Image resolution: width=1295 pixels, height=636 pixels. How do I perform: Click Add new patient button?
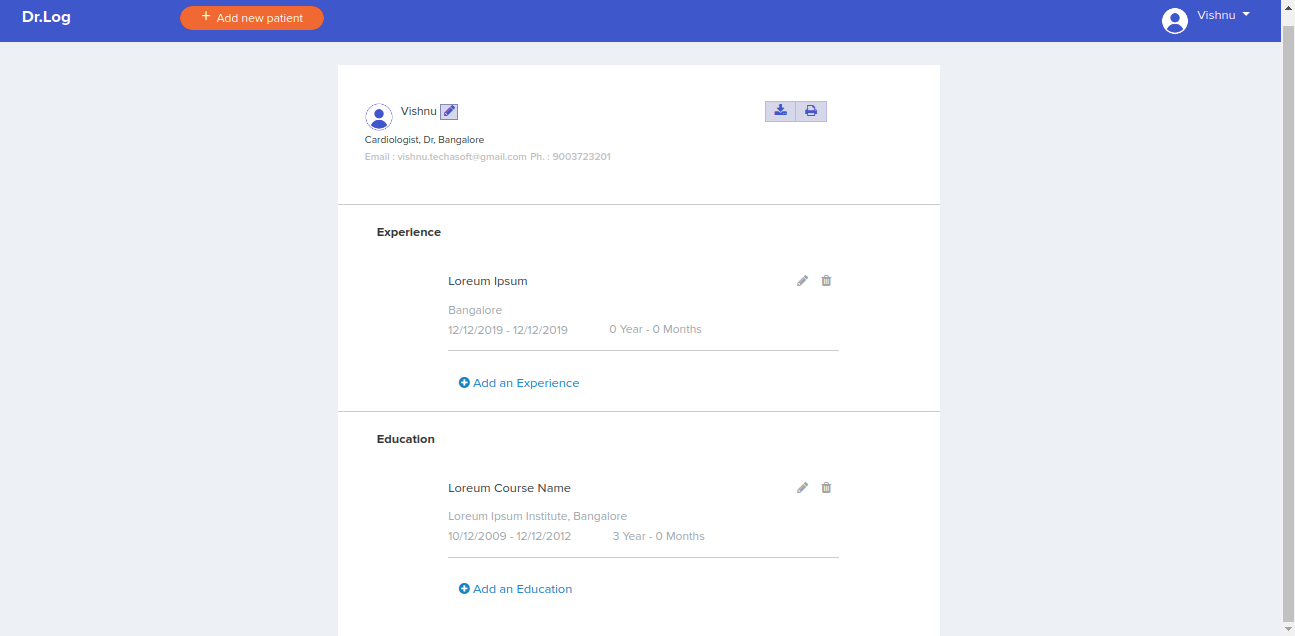(252, 18)
